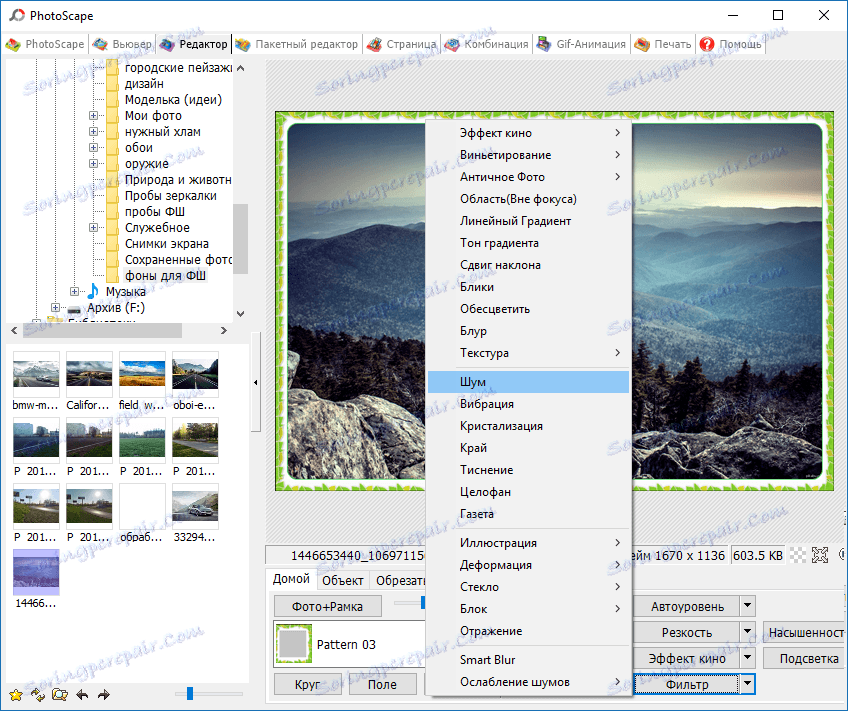This screenshot has height=711, width=848.
Task: Expand the Служебное folder
Action: [94, 228]
